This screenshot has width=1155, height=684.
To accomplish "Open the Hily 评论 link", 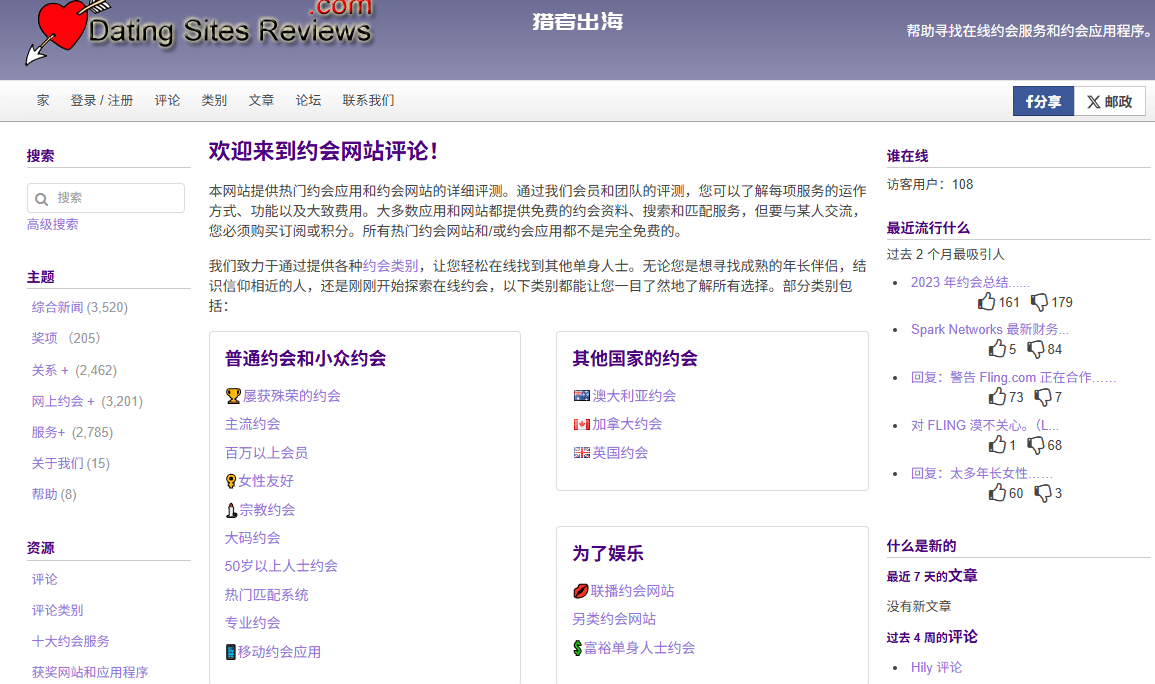I will point(936,667).
